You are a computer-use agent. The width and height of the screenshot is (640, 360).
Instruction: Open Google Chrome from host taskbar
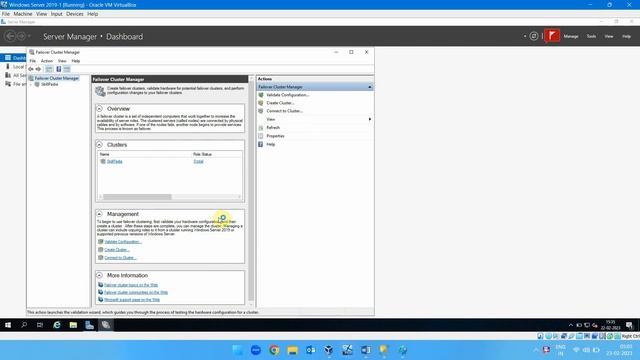(x=274, y=350)
